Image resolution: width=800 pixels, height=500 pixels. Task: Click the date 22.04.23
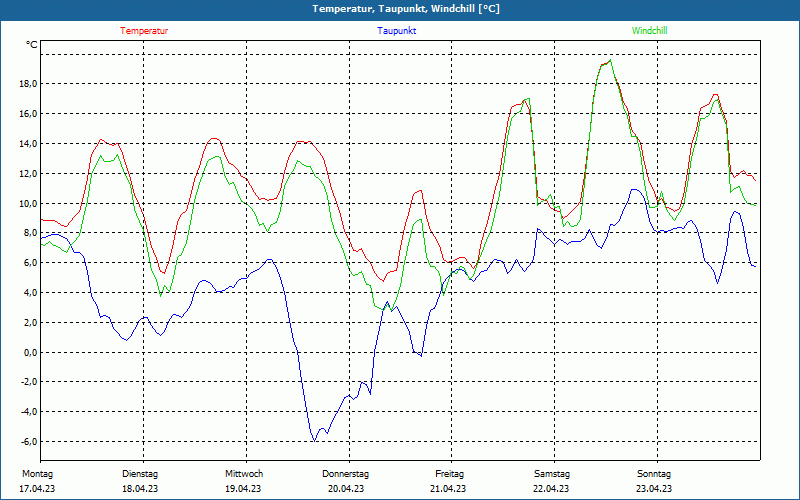point(551,489)
